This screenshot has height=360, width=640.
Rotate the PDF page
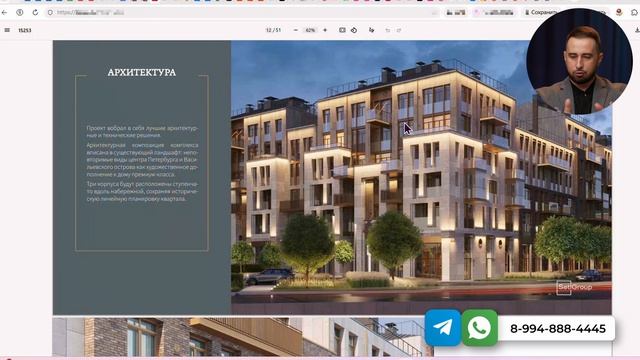354,30
